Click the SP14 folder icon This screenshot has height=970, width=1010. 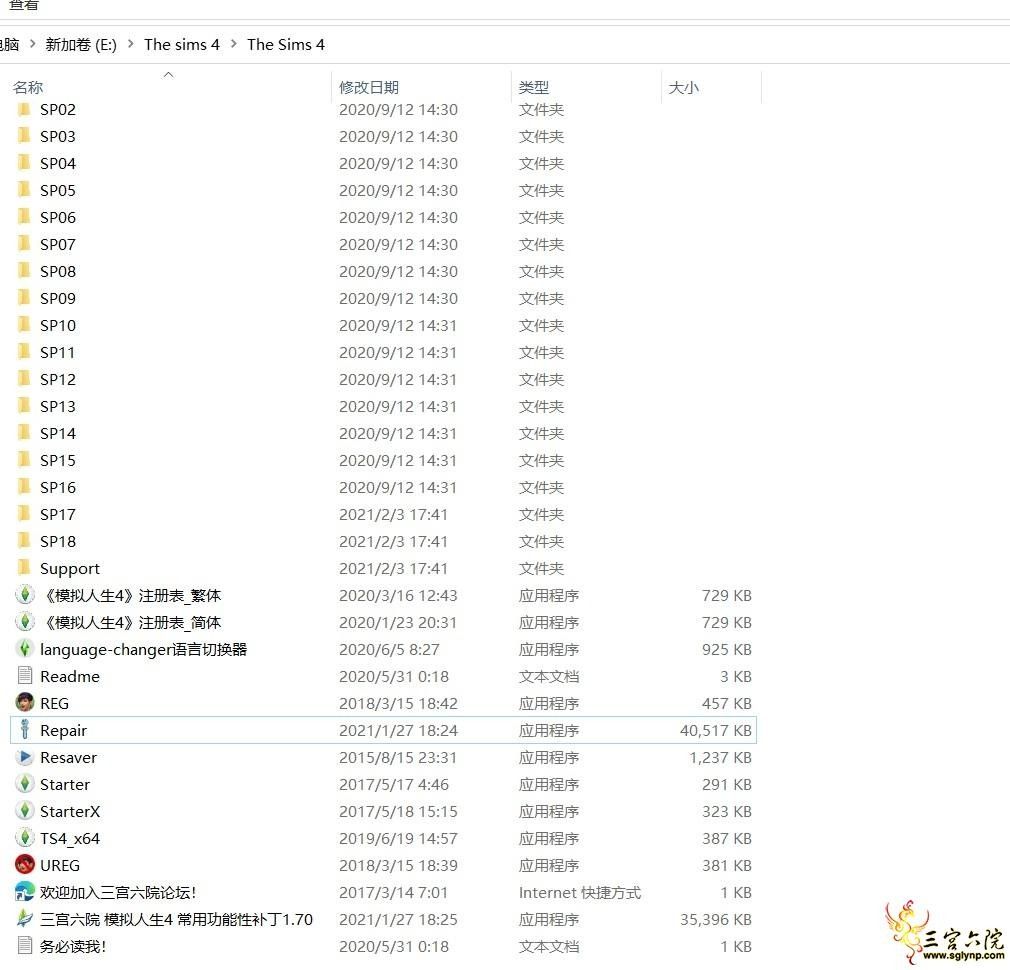coord(24,433)
